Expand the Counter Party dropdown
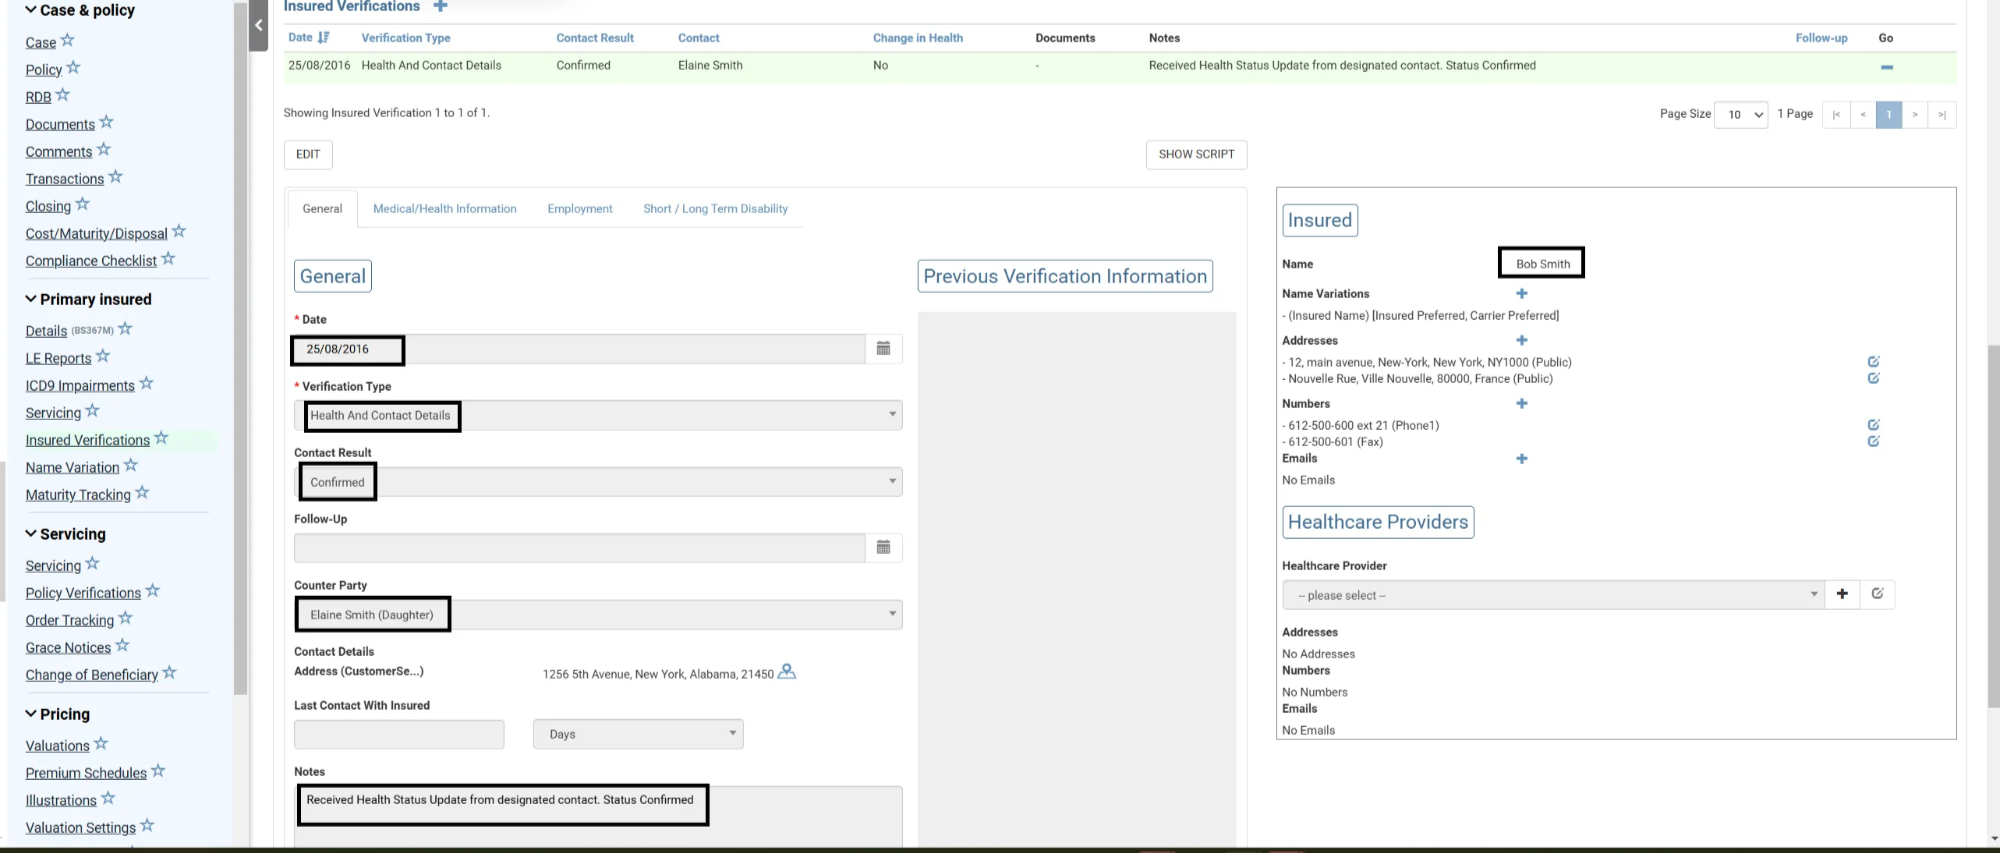This screenshot has width=2000, height=853. point(892,614)
